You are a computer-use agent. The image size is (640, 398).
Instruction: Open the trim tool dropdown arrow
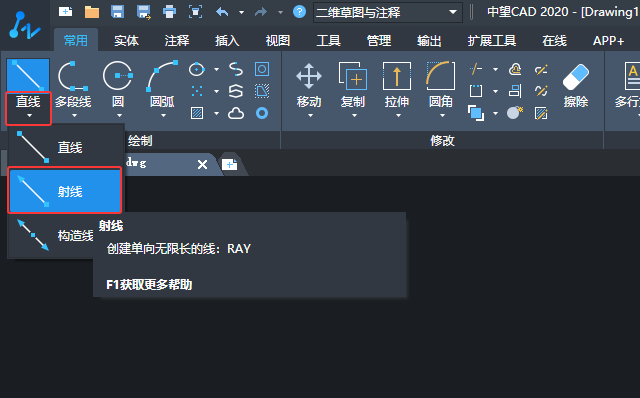(x=496, y=69)
